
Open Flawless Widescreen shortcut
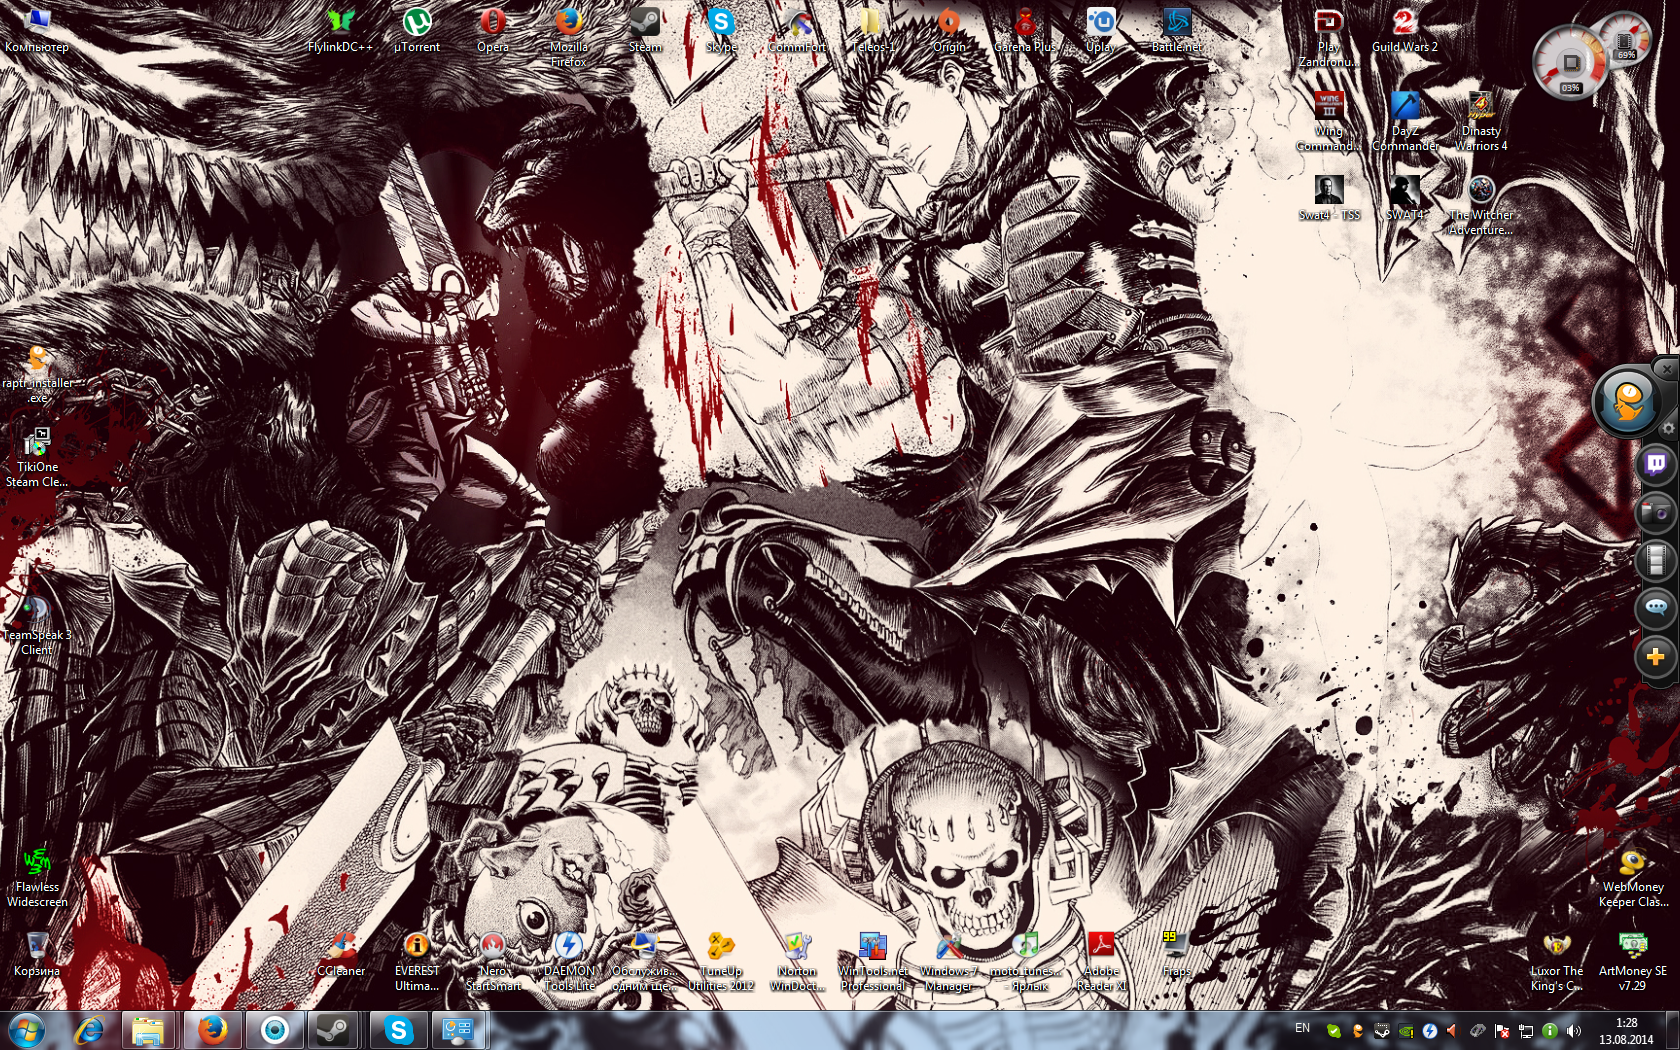pos(37,877)
